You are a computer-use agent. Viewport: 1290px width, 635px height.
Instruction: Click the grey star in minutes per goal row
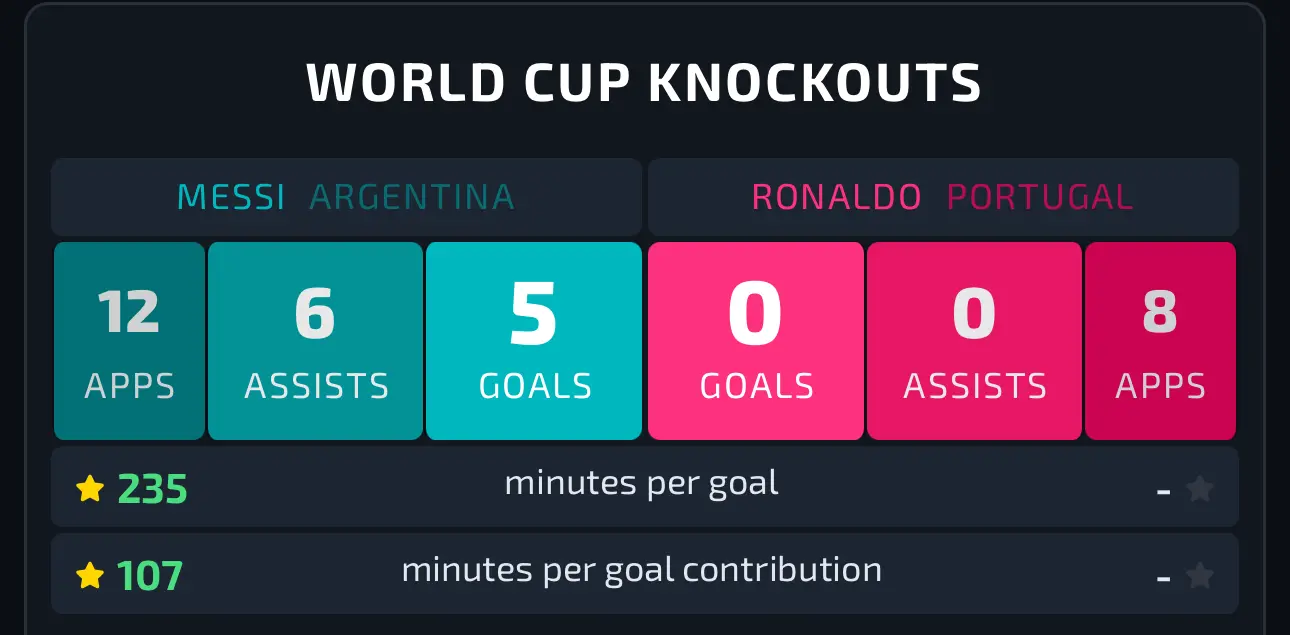click(1199, 489)
